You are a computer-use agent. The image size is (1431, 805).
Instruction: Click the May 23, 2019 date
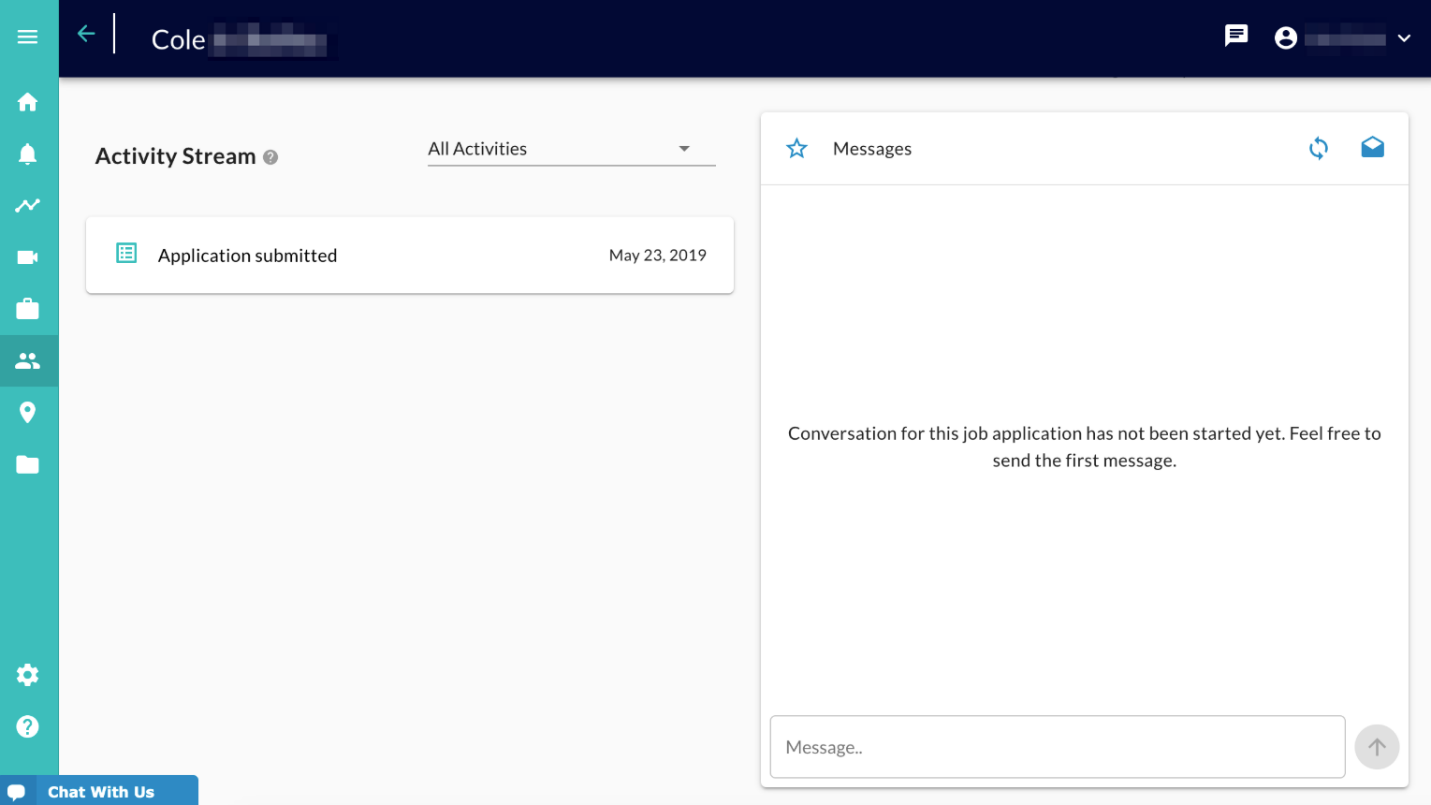(657, 255)
